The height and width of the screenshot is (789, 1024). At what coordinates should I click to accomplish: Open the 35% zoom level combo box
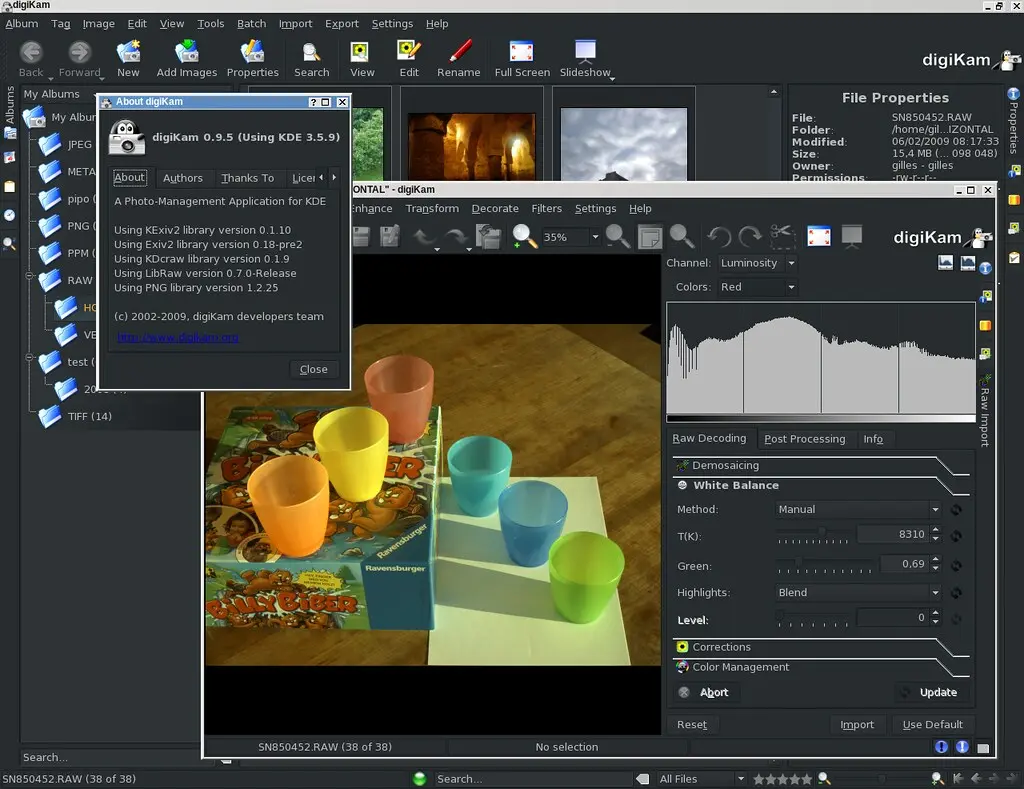(569, 237)
